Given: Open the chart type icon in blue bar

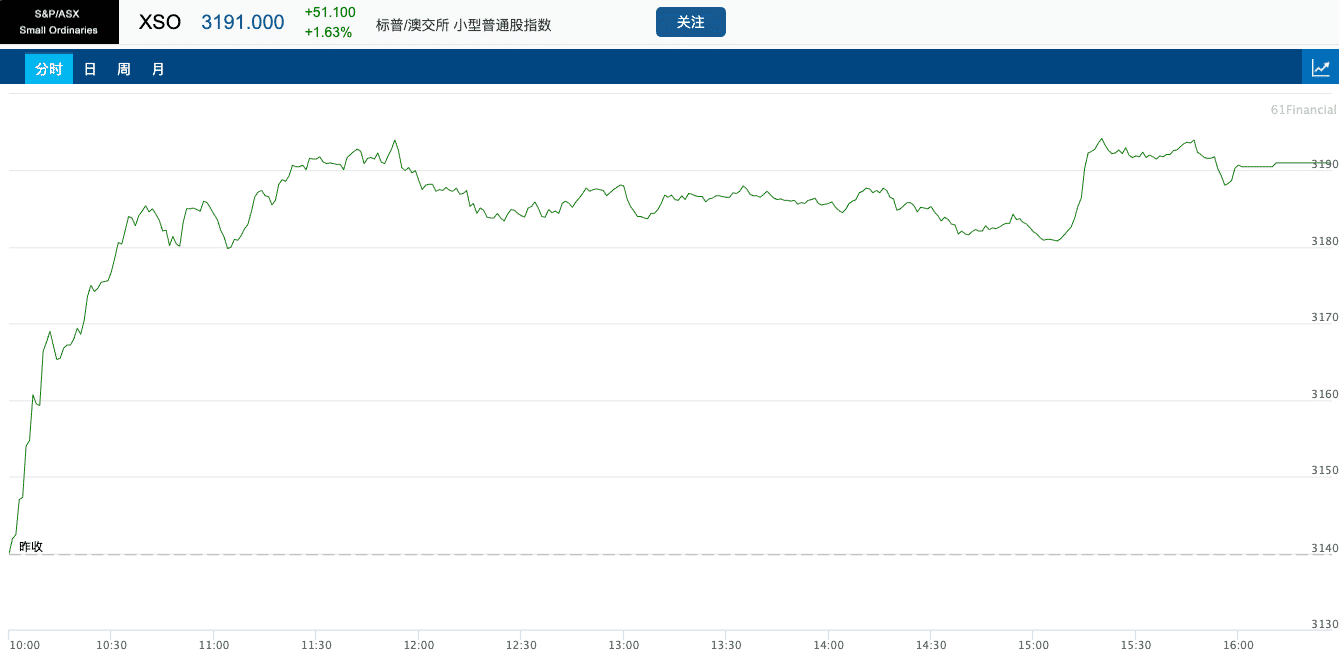Looking at the screenshot, I should coord(1321,68).
